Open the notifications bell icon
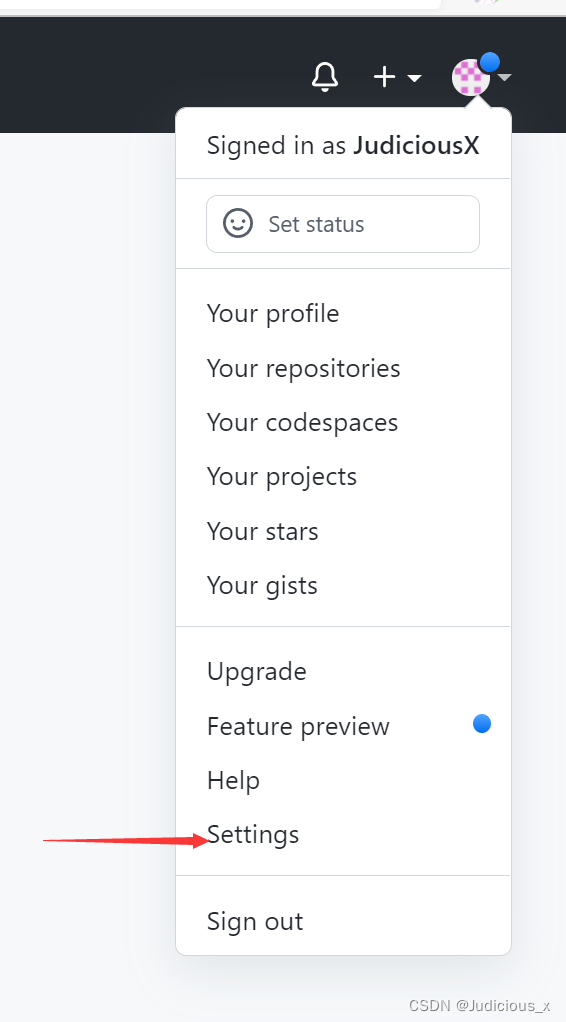566x1022 pixels. 325,77
